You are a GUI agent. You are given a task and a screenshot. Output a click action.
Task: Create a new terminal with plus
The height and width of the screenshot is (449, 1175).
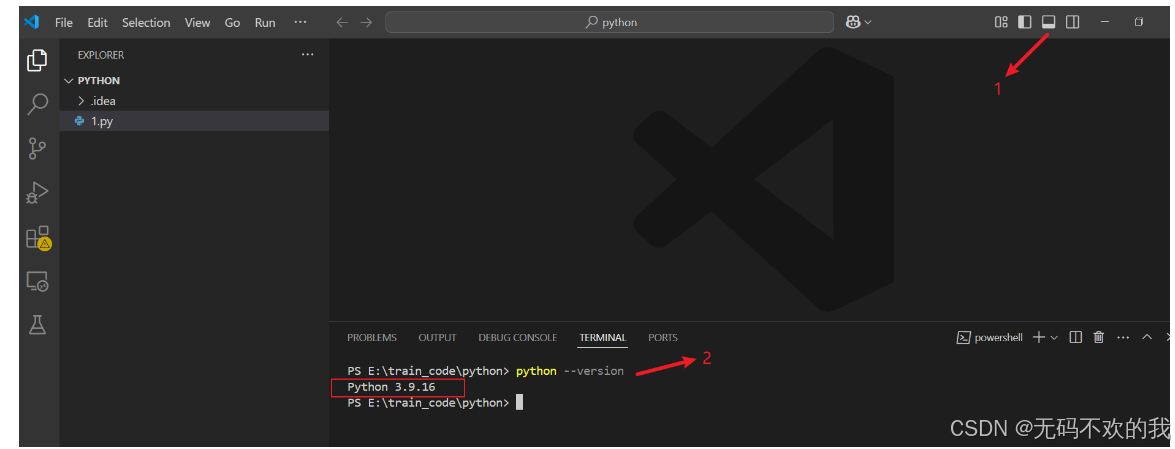pos(1039,337)
